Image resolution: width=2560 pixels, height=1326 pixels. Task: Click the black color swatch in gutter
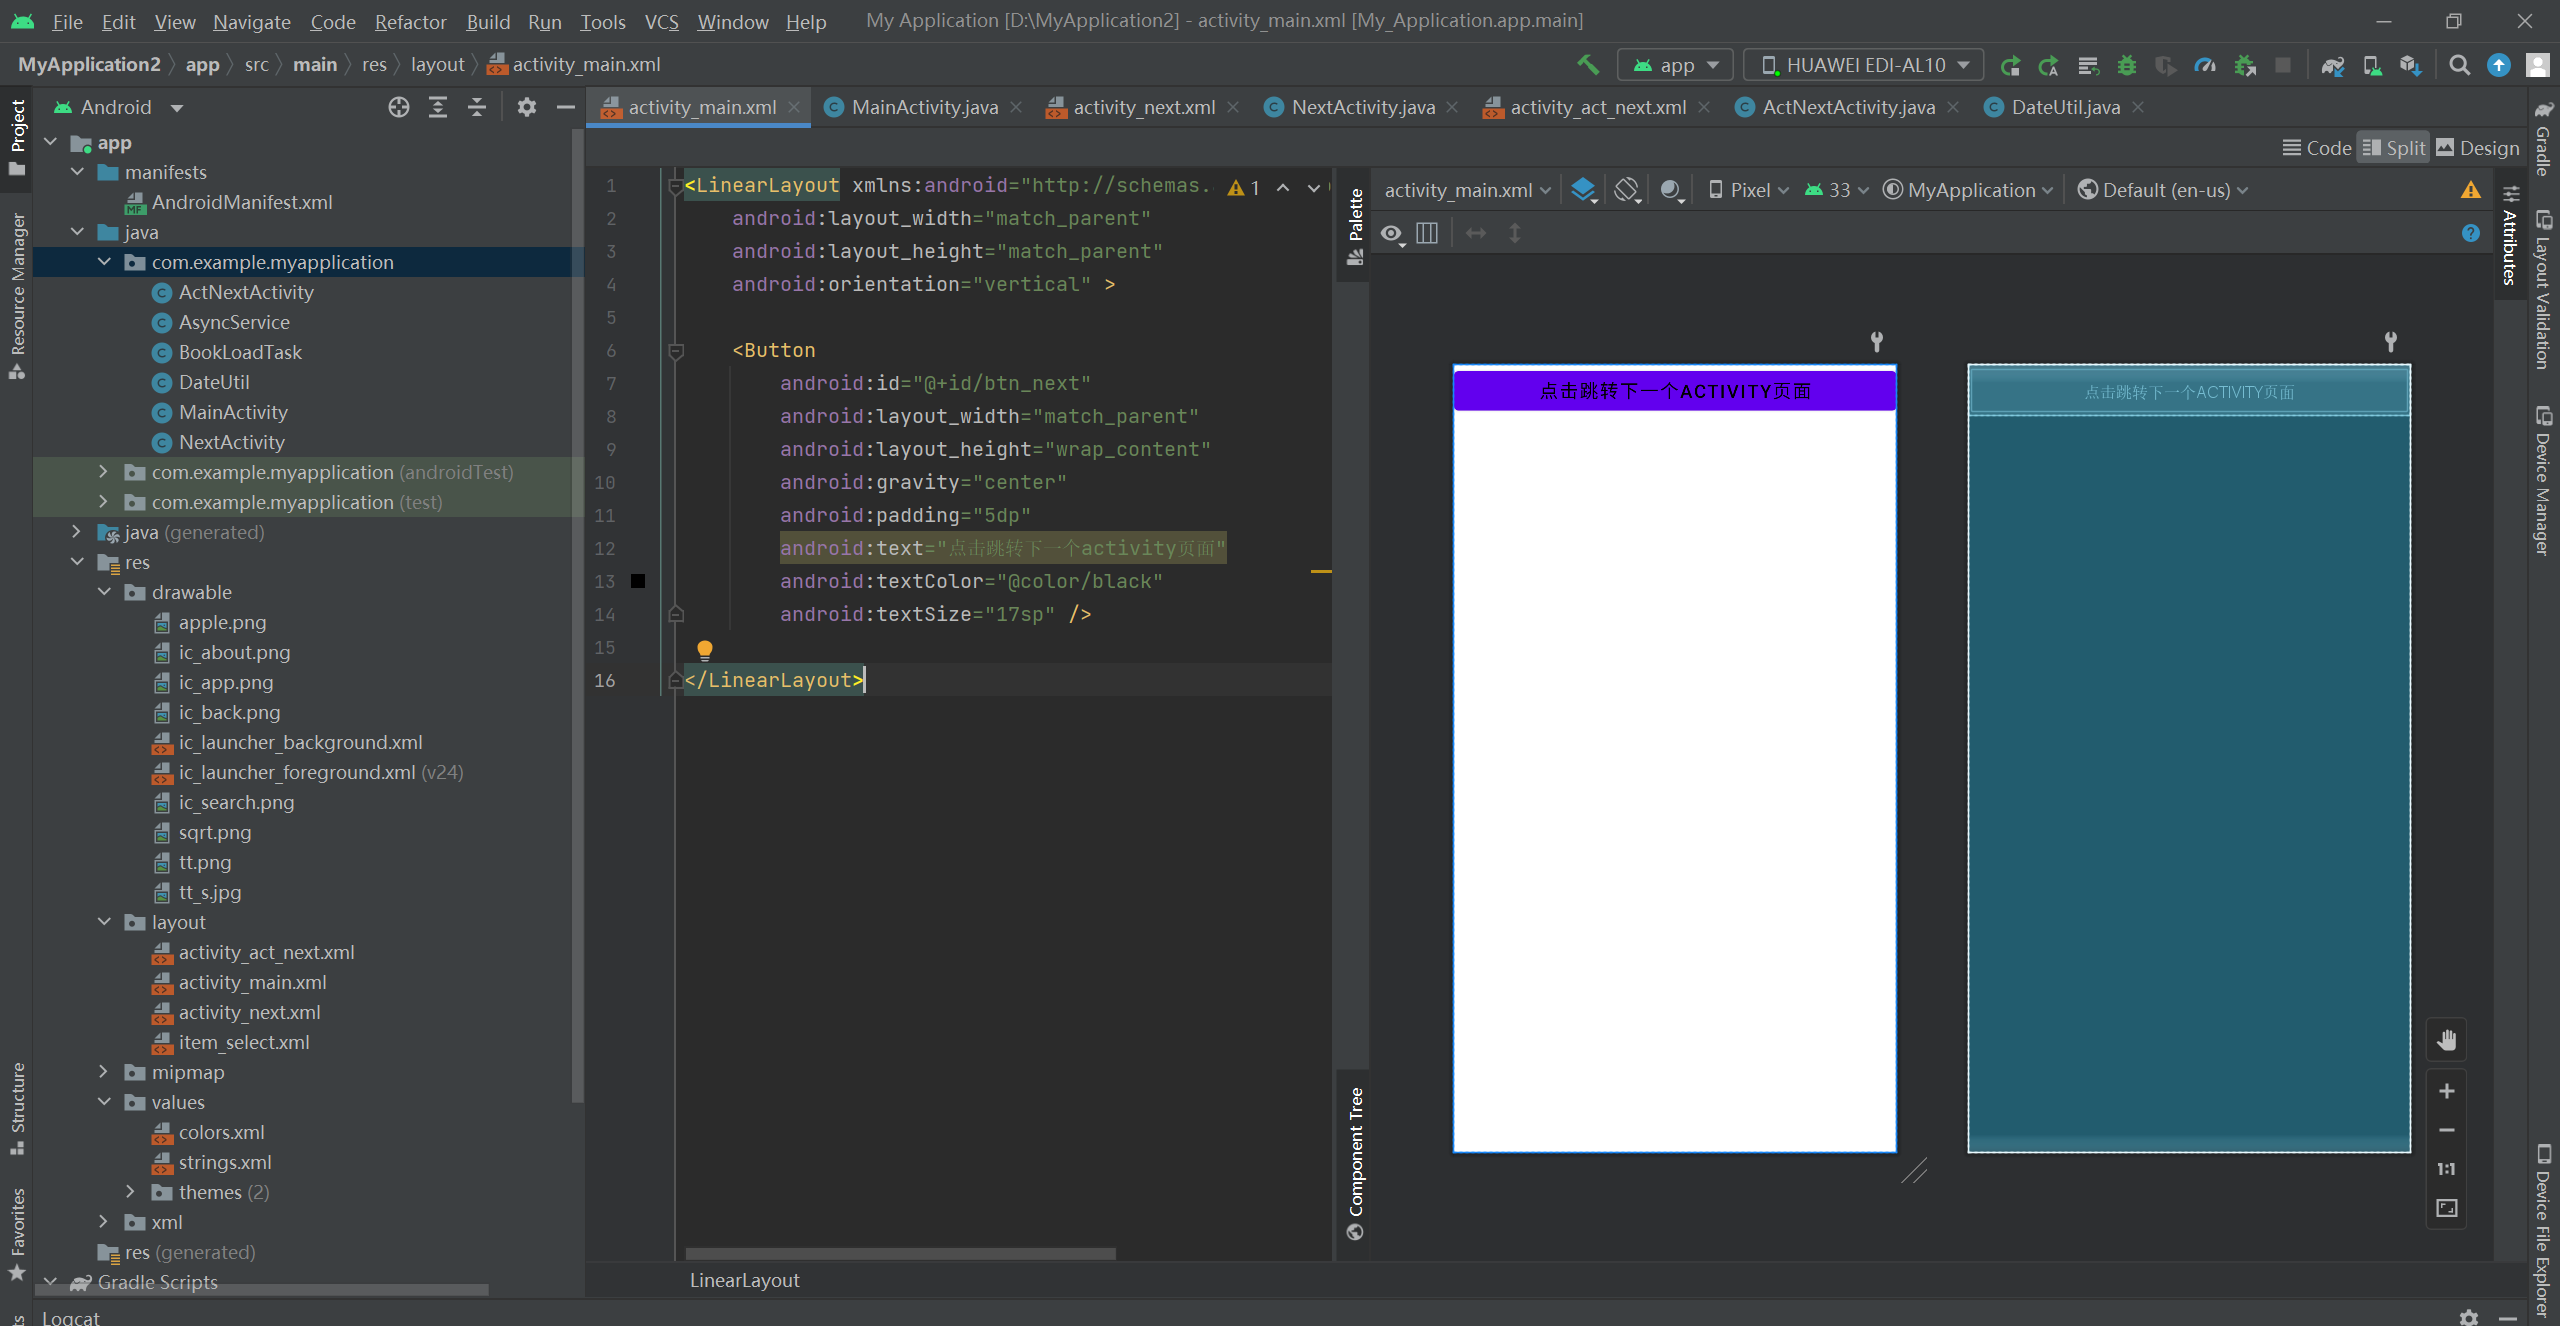click(638, 581)
